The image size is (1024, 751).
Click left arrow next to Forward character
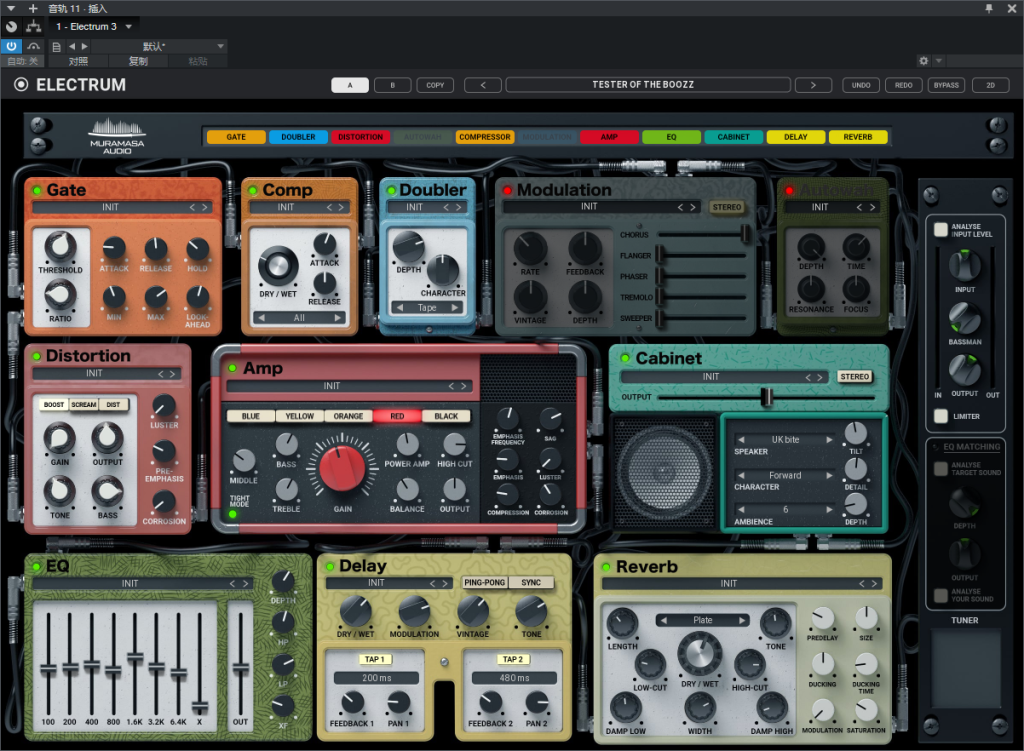tap(741, 475)
